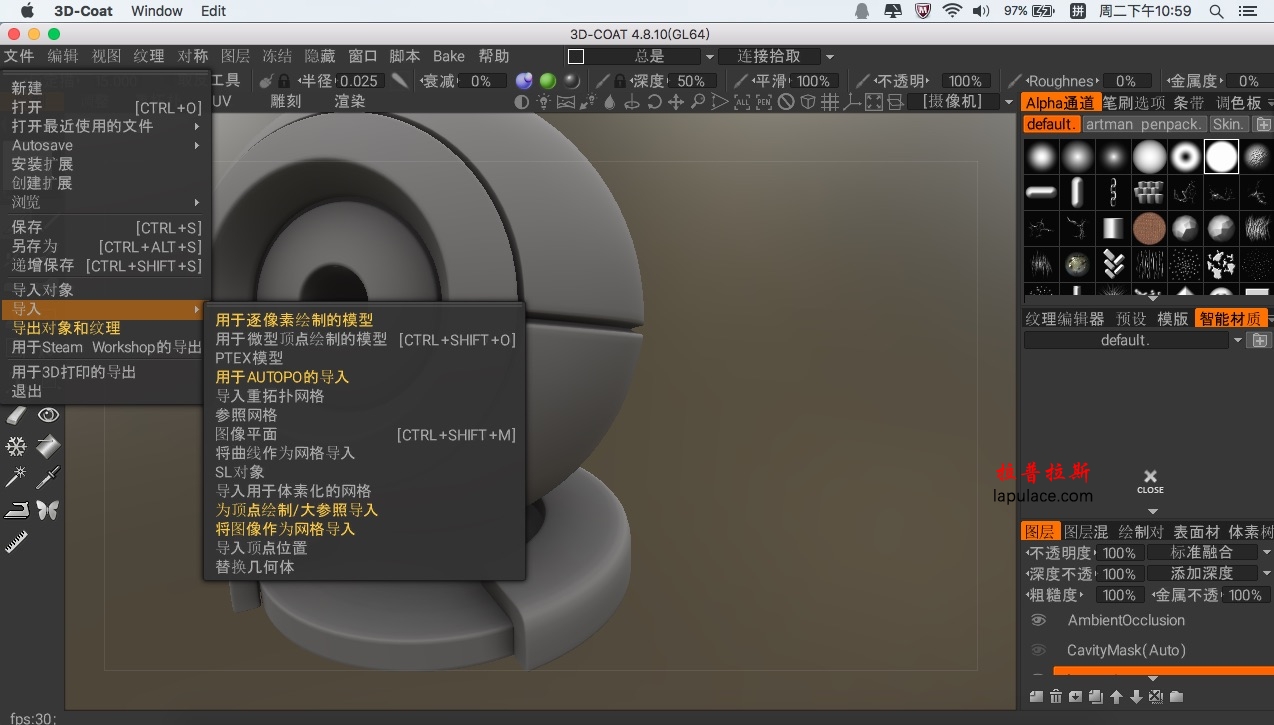Switch to the 图层 tab

[x=1040, y=532]
